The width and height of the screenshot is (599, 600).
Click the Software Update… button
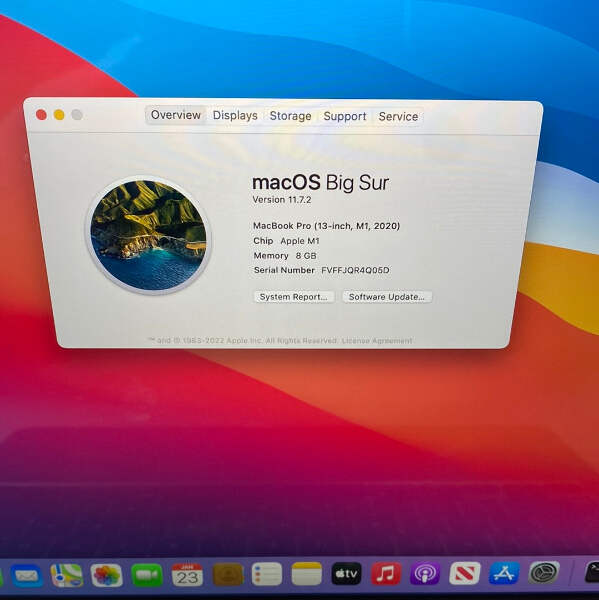[387, 297]
